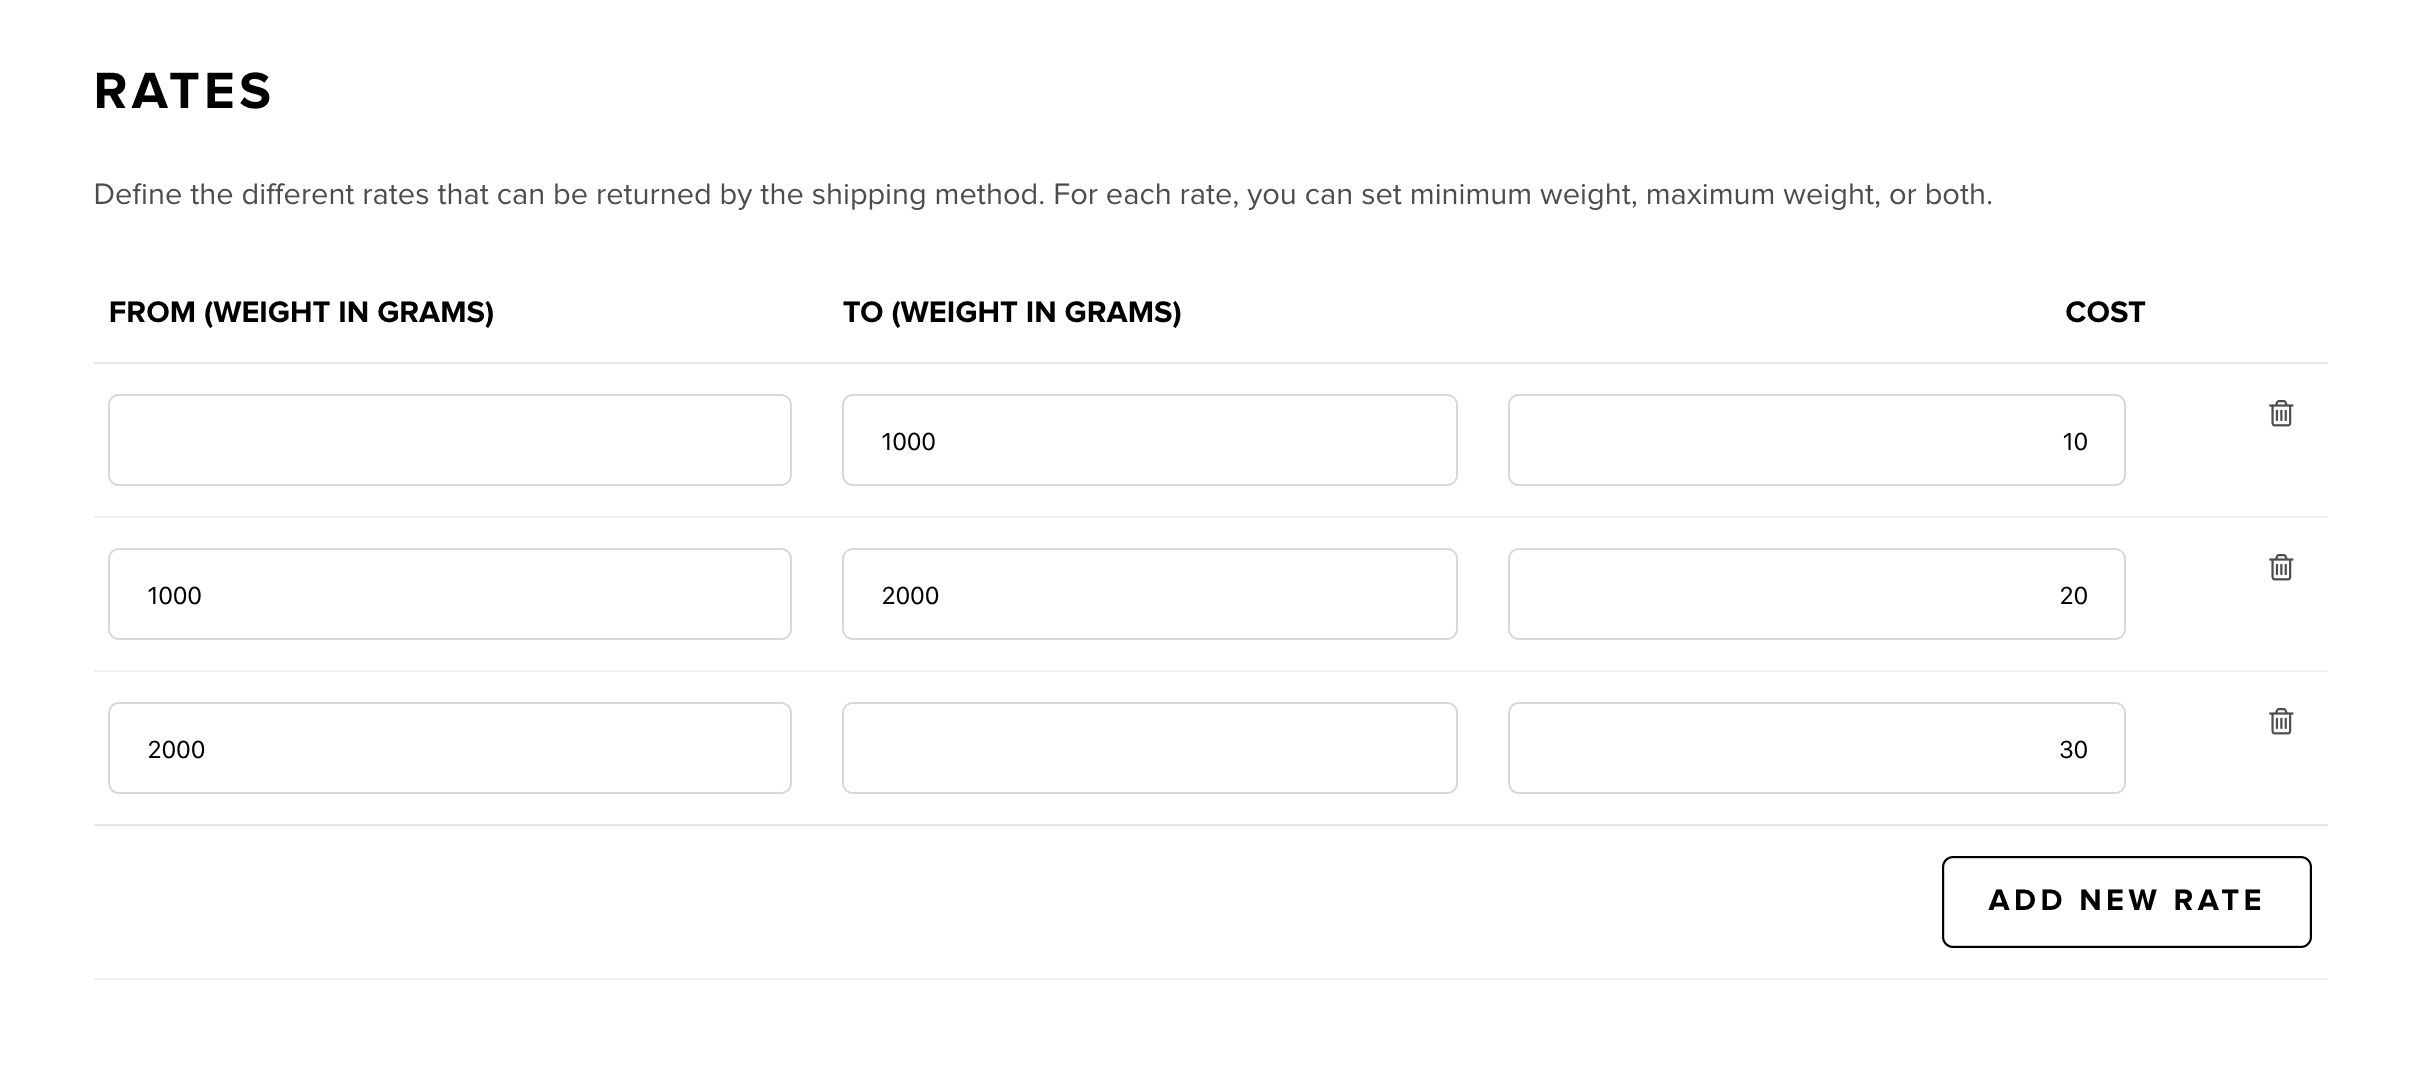
Task: Click the divider line beneath the column headers
Action: [1210, 363]
